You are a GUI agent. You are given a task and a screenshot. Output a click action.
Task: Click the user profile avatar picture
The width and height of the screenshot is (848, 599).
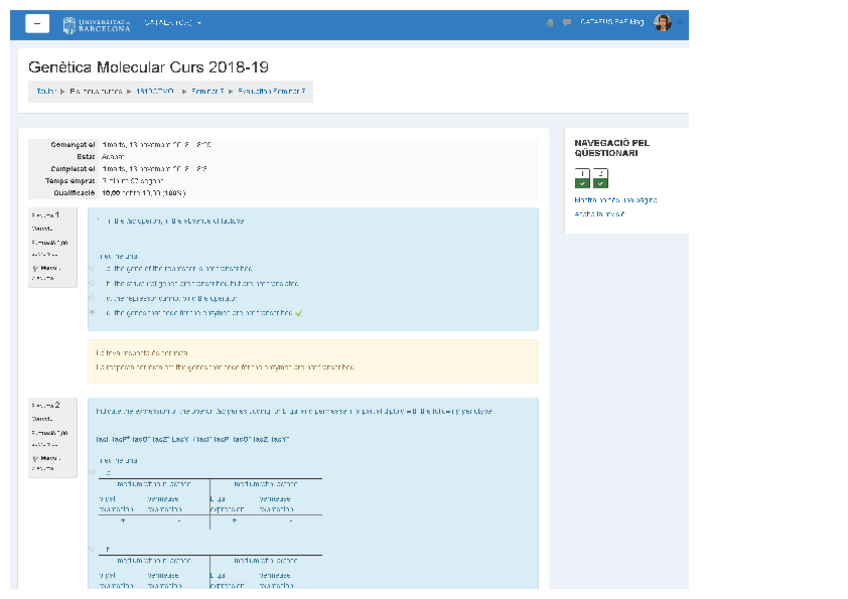pyautogui.click(x=662, y=23)
